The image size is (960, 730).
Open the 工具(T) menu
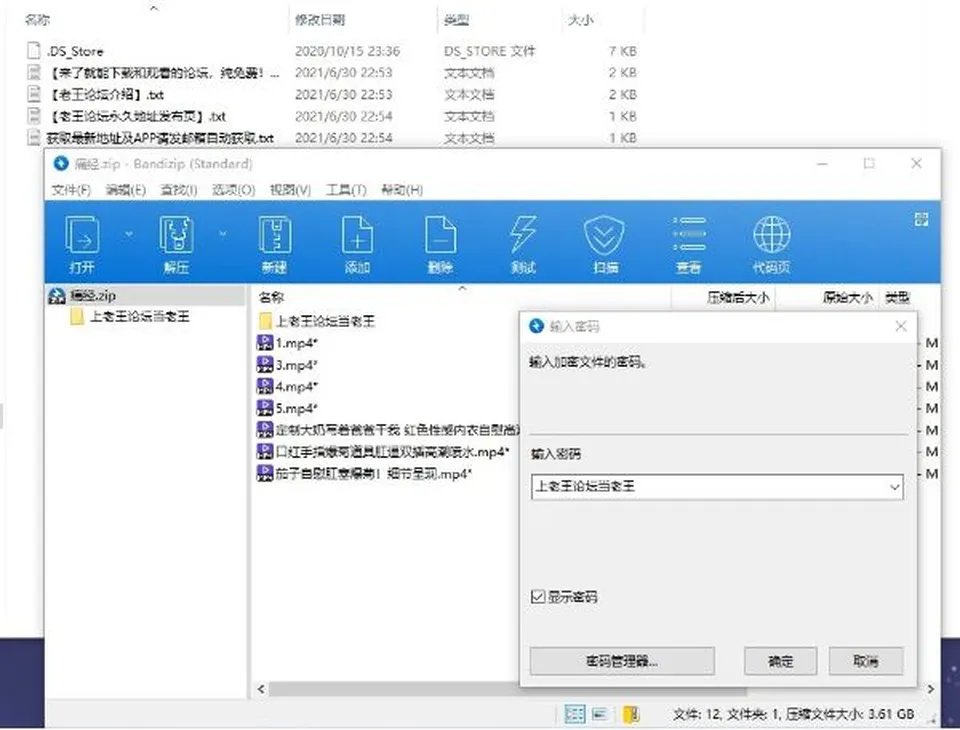coord(346,190)
